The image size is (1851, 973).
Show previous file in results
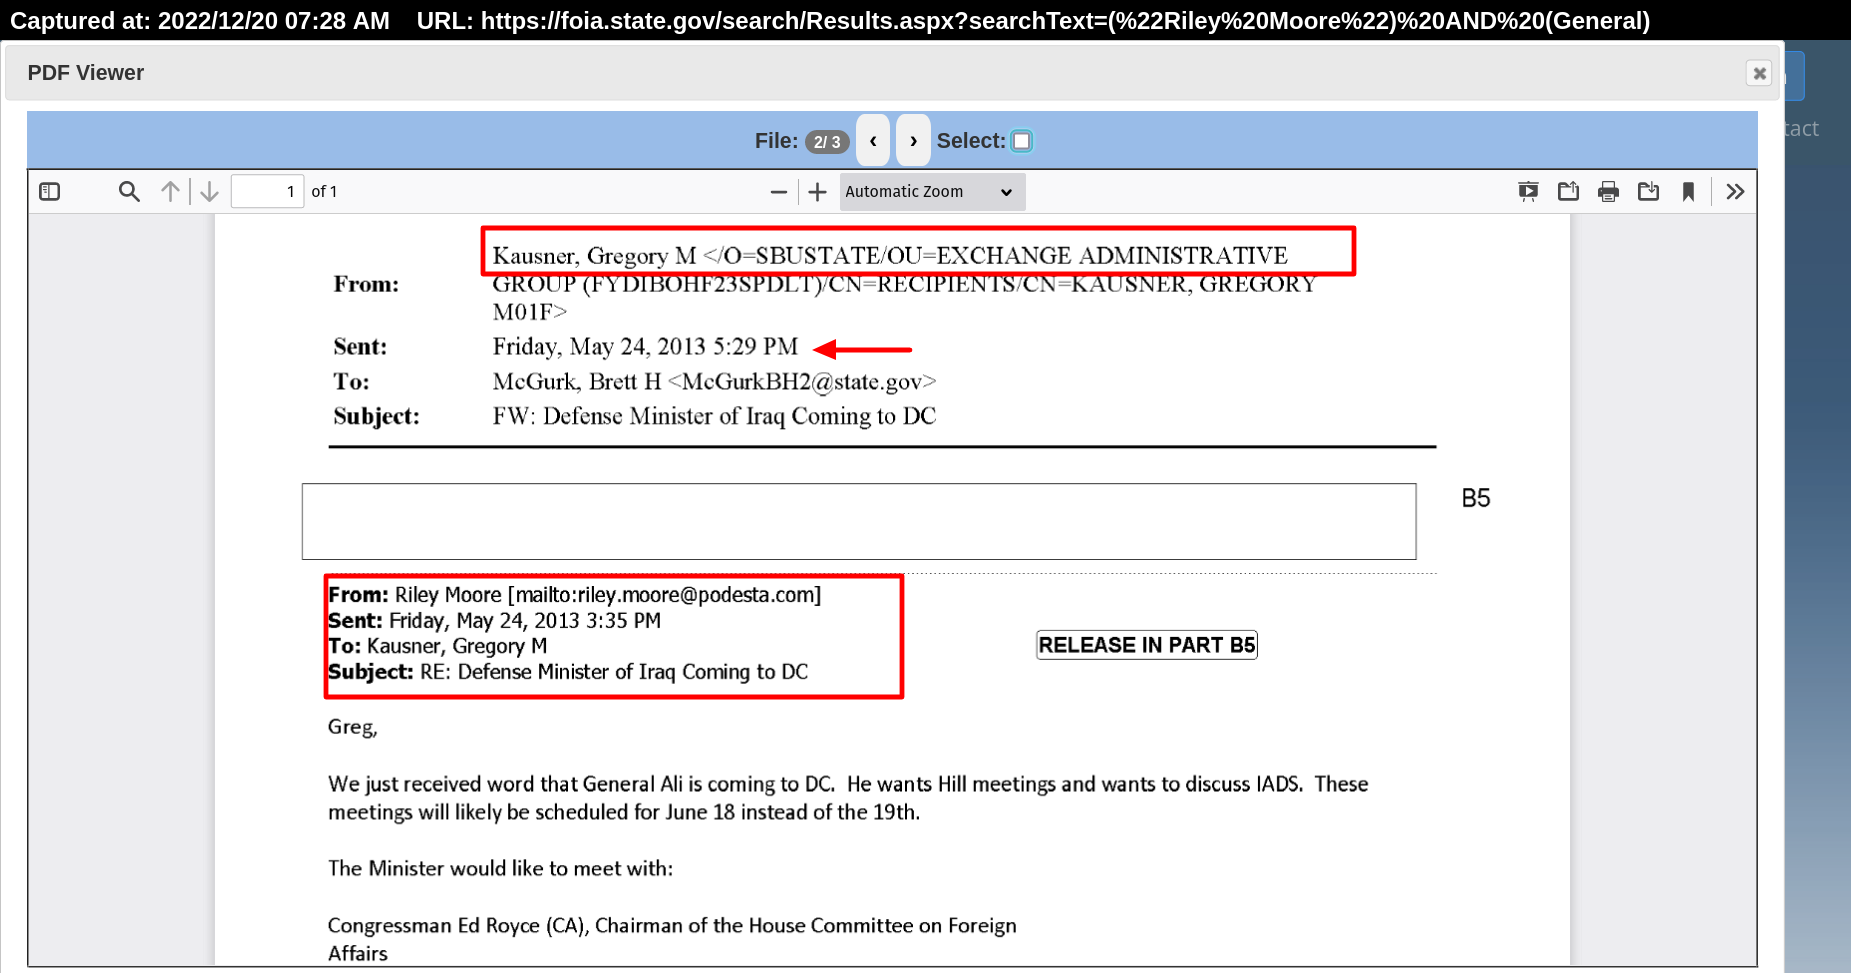click(x=873, y=141)
